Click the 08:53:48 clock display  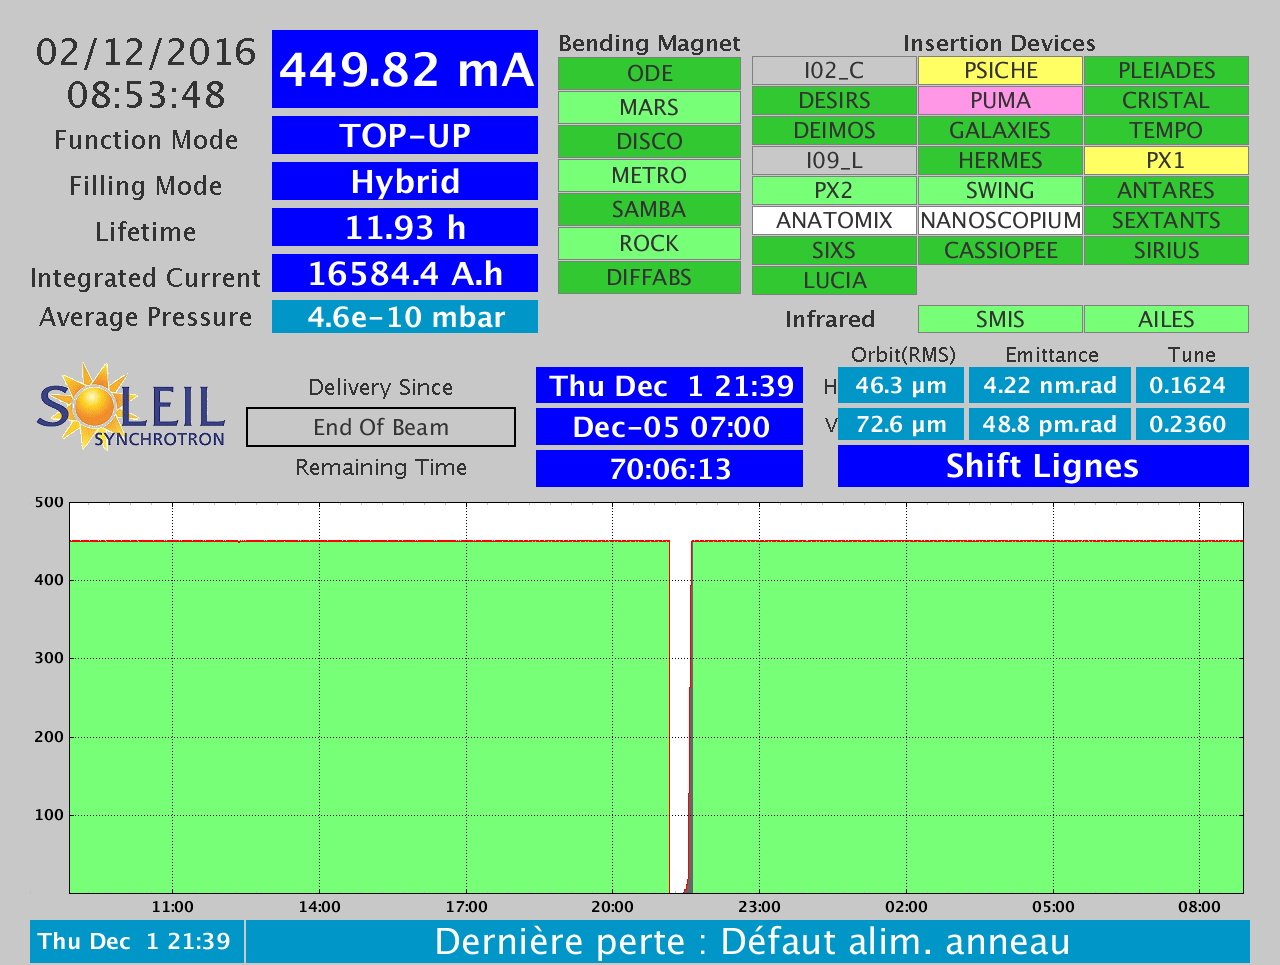point(146,95)
